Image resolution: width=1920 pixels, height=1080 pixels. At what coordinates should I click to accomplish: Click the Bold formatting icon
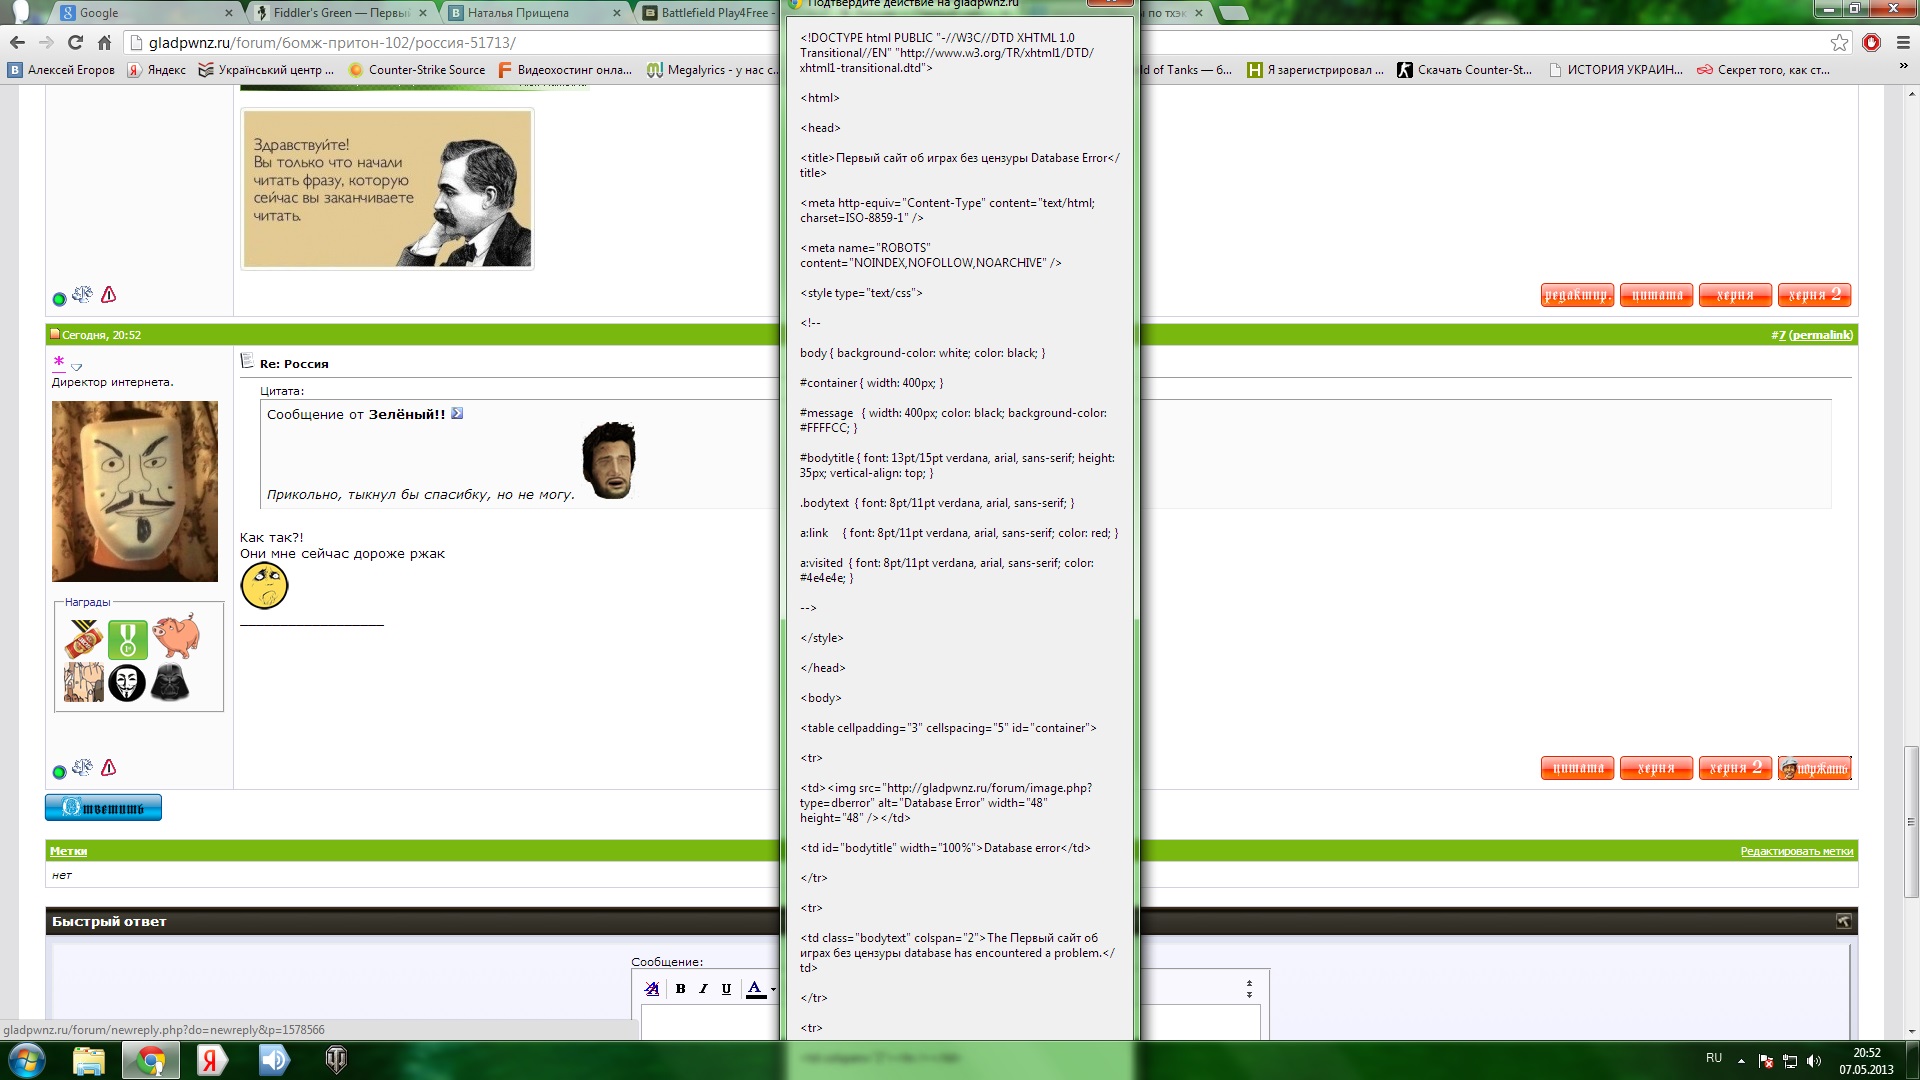(x=680, y=989)
